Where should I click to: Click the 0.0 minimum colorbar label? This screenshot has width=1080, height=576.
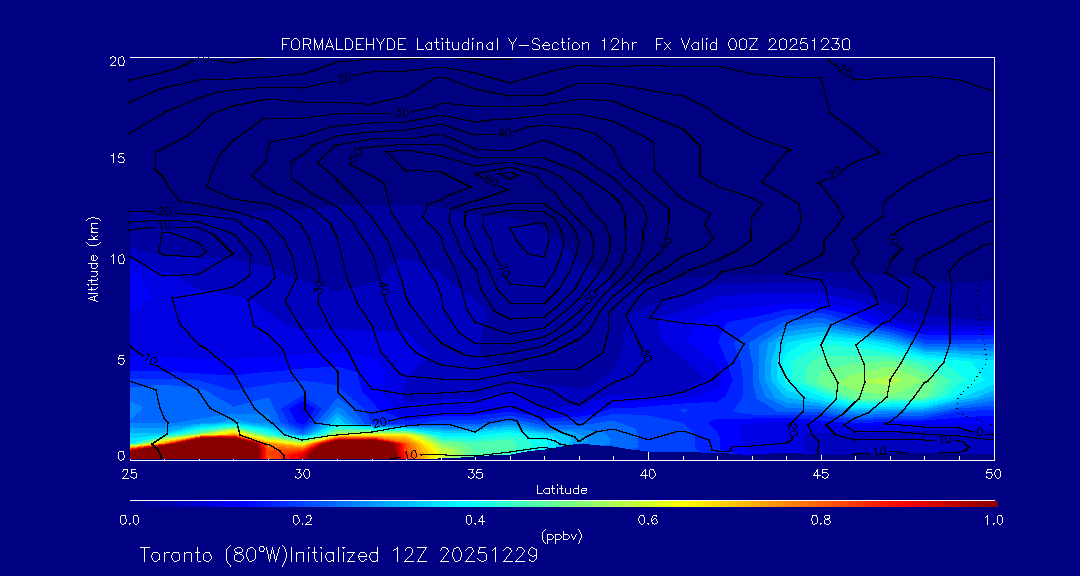129,520
